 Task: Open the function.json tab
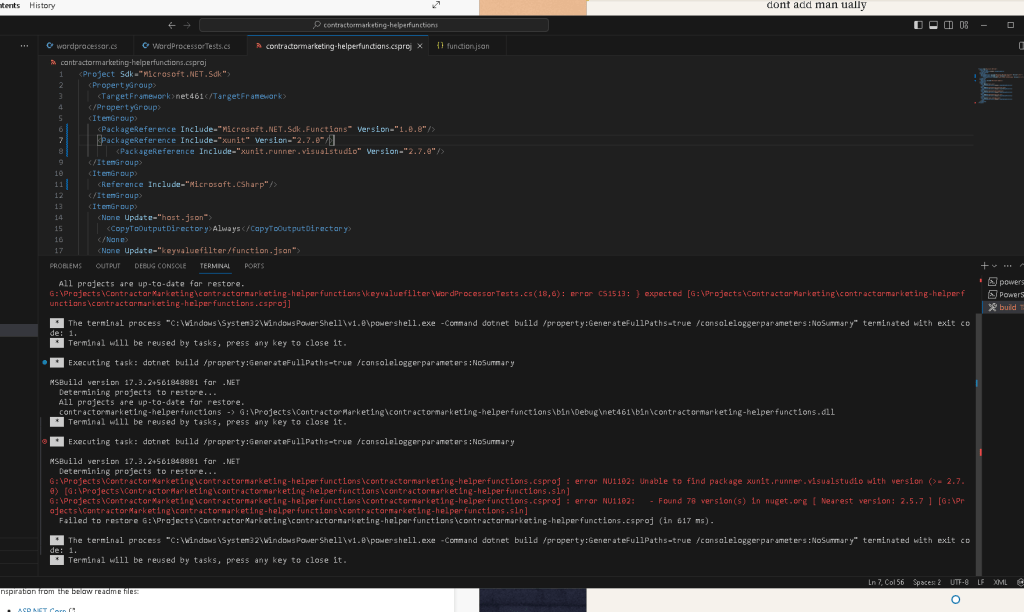click(x=463, y=46)
